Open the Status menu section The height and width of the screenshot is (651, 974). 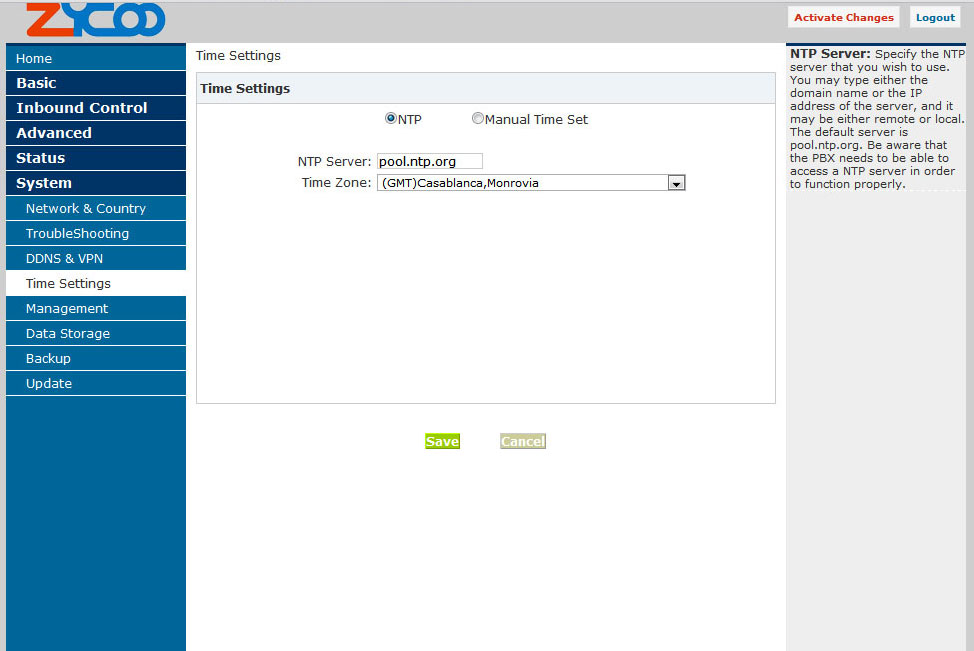[x=95, y=158]
